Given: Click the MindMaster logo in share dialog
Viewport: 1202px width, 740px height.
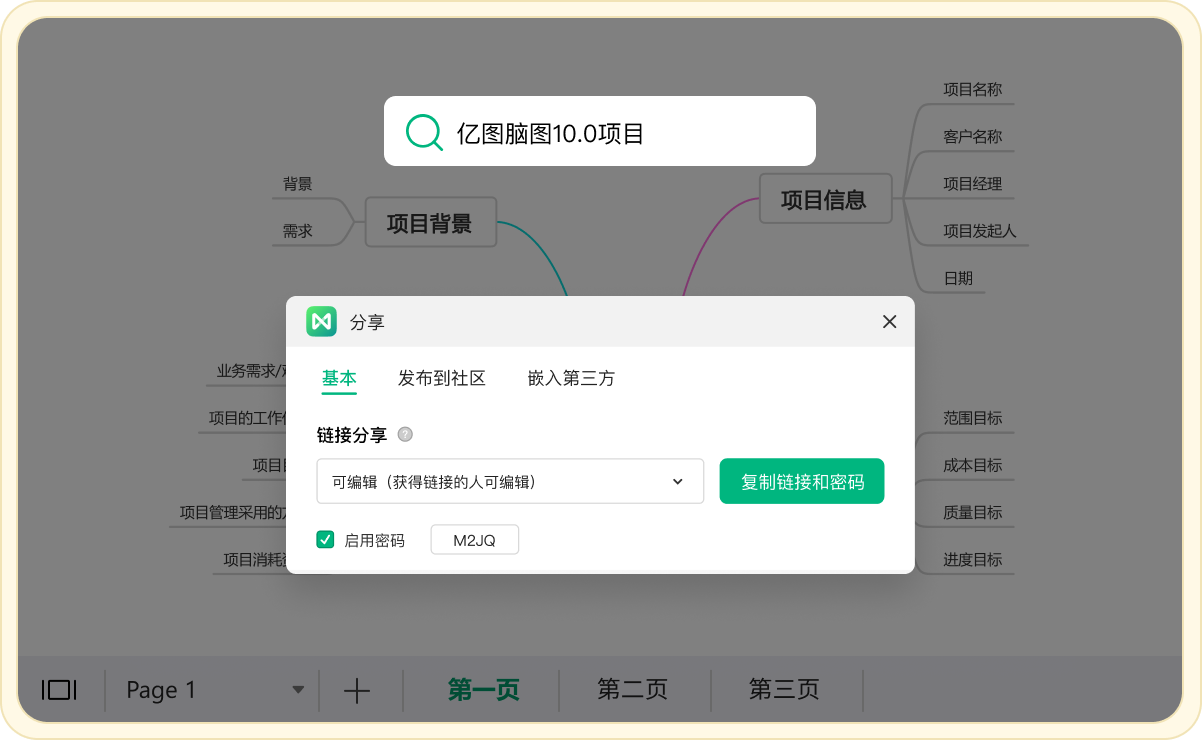Looking at the screenshot, I should (x=321, y=321).
